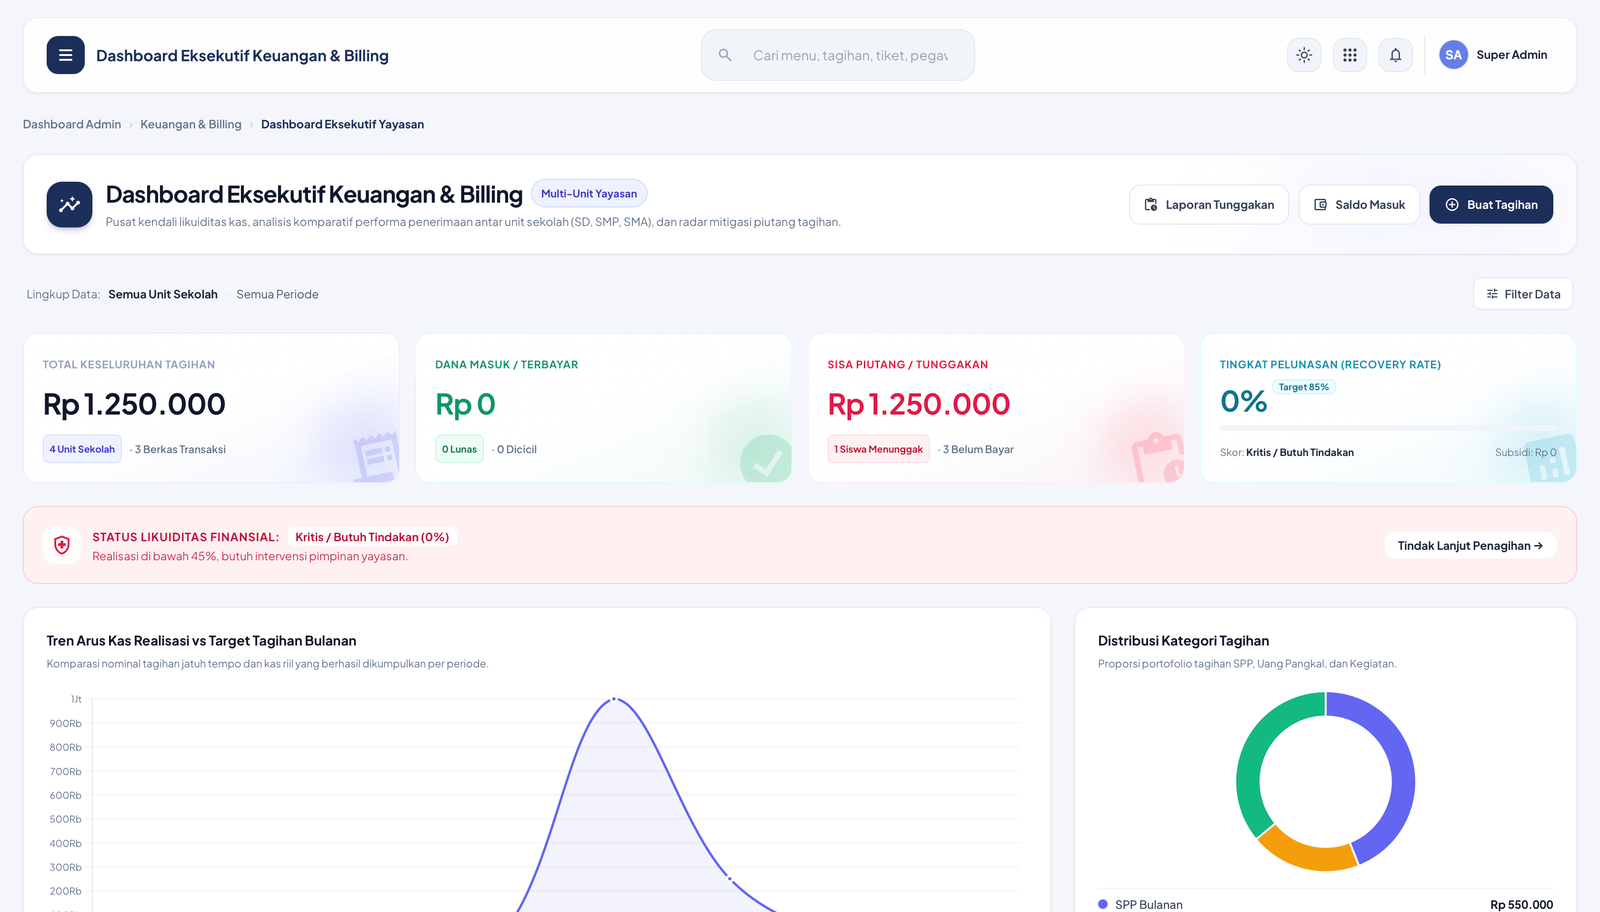
Task: Open the Filter Data panel
Action: (x=1523, y=294)
